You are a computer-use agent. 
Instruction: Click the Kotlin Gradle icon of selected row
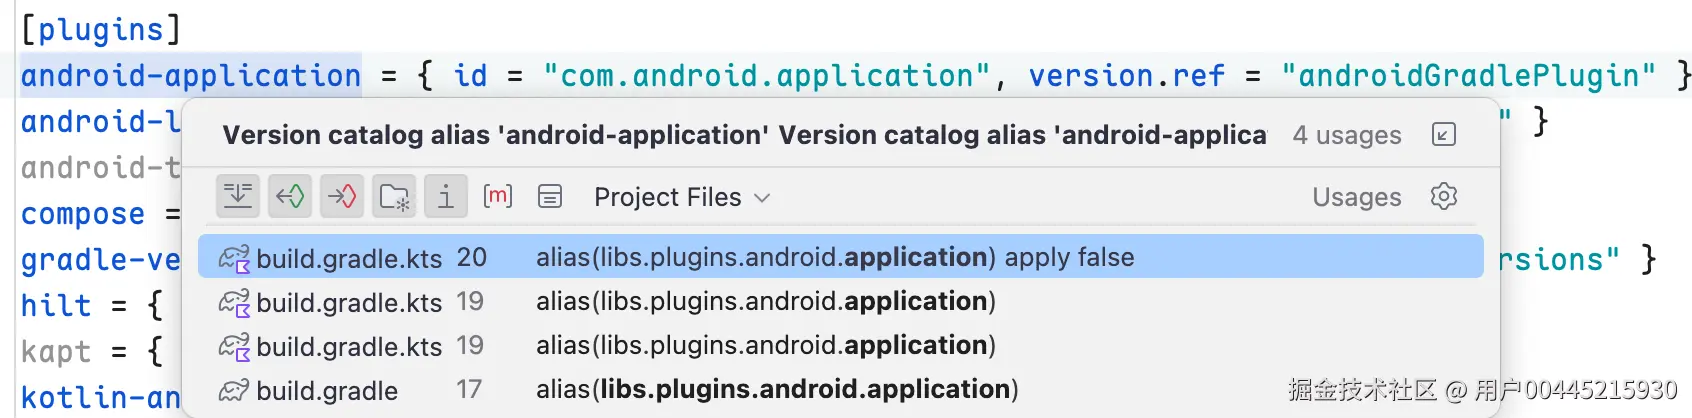pos(233,258)
